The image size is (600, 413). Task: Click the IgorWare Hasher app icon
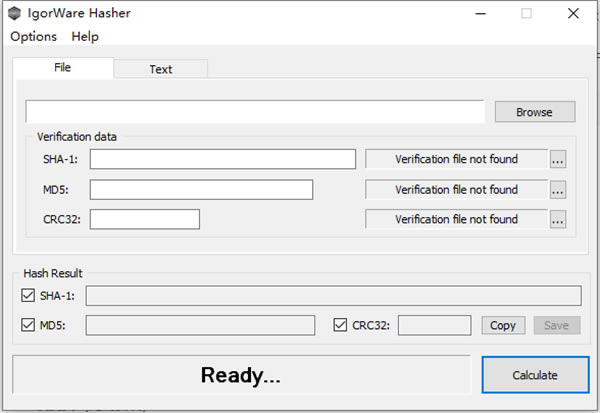[13, 13]
